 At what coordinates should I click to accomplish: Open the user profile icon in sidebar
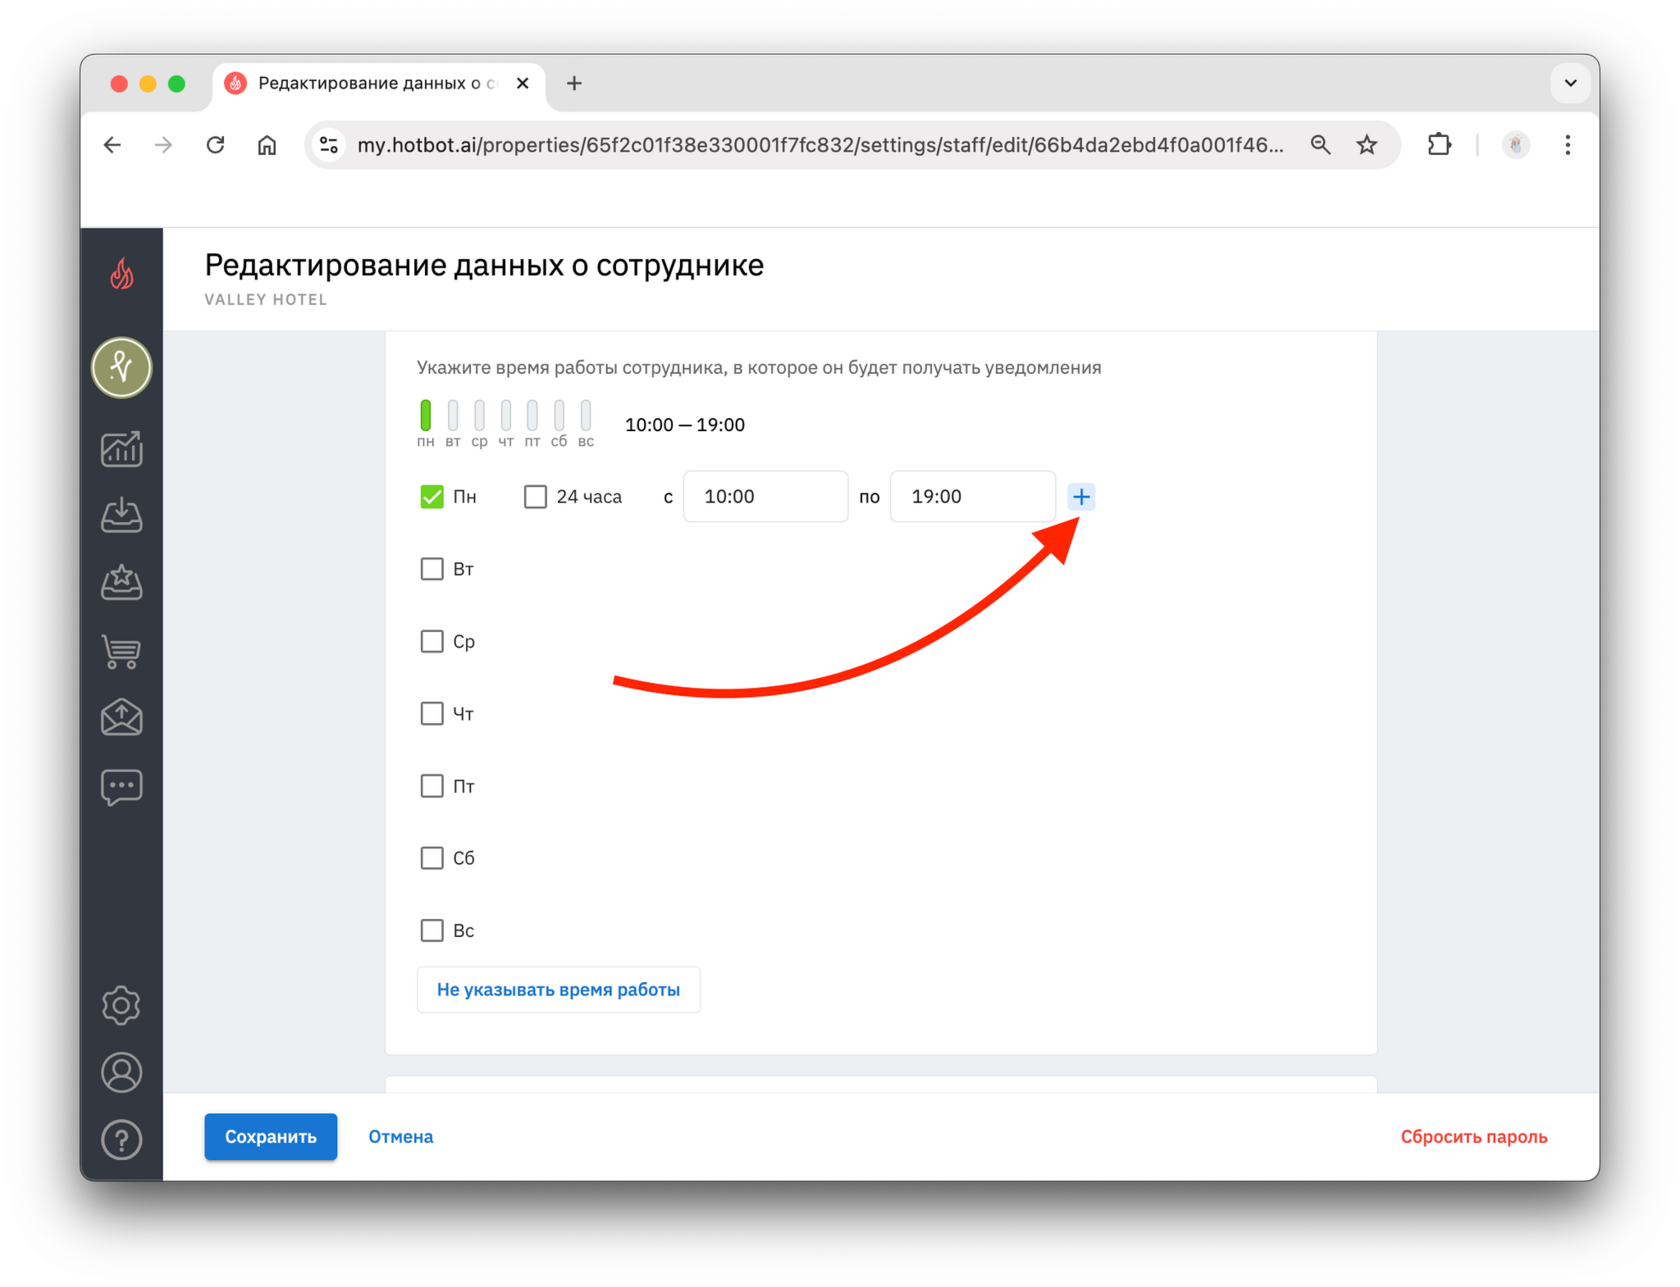(121, 1072)
